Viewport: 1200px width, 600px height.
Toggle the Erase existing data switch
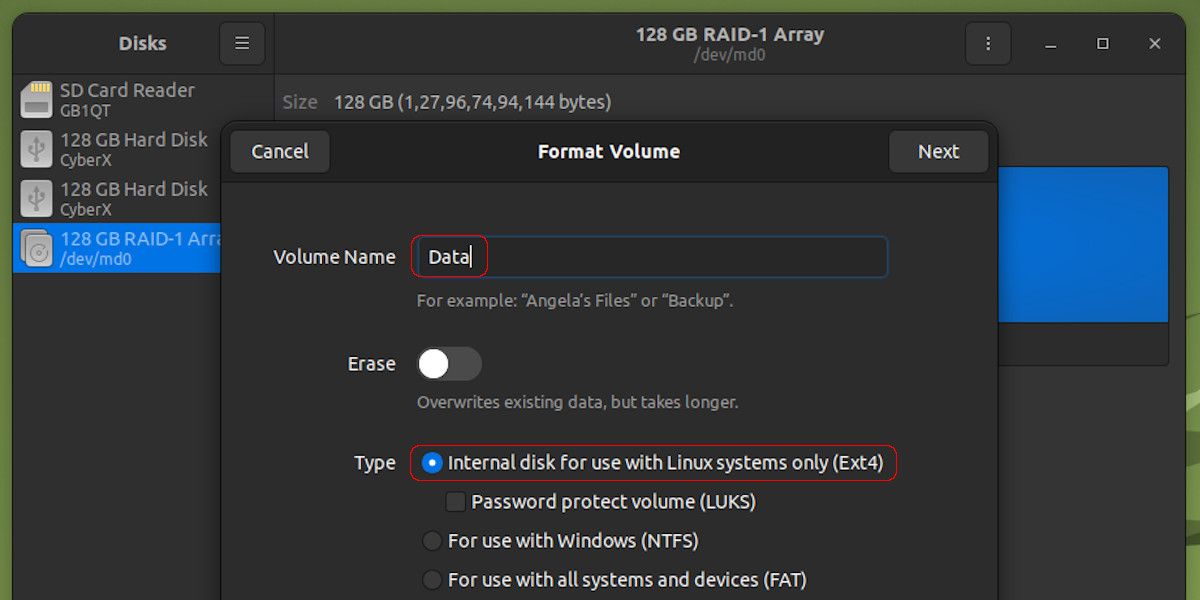(x=448, y=363)
